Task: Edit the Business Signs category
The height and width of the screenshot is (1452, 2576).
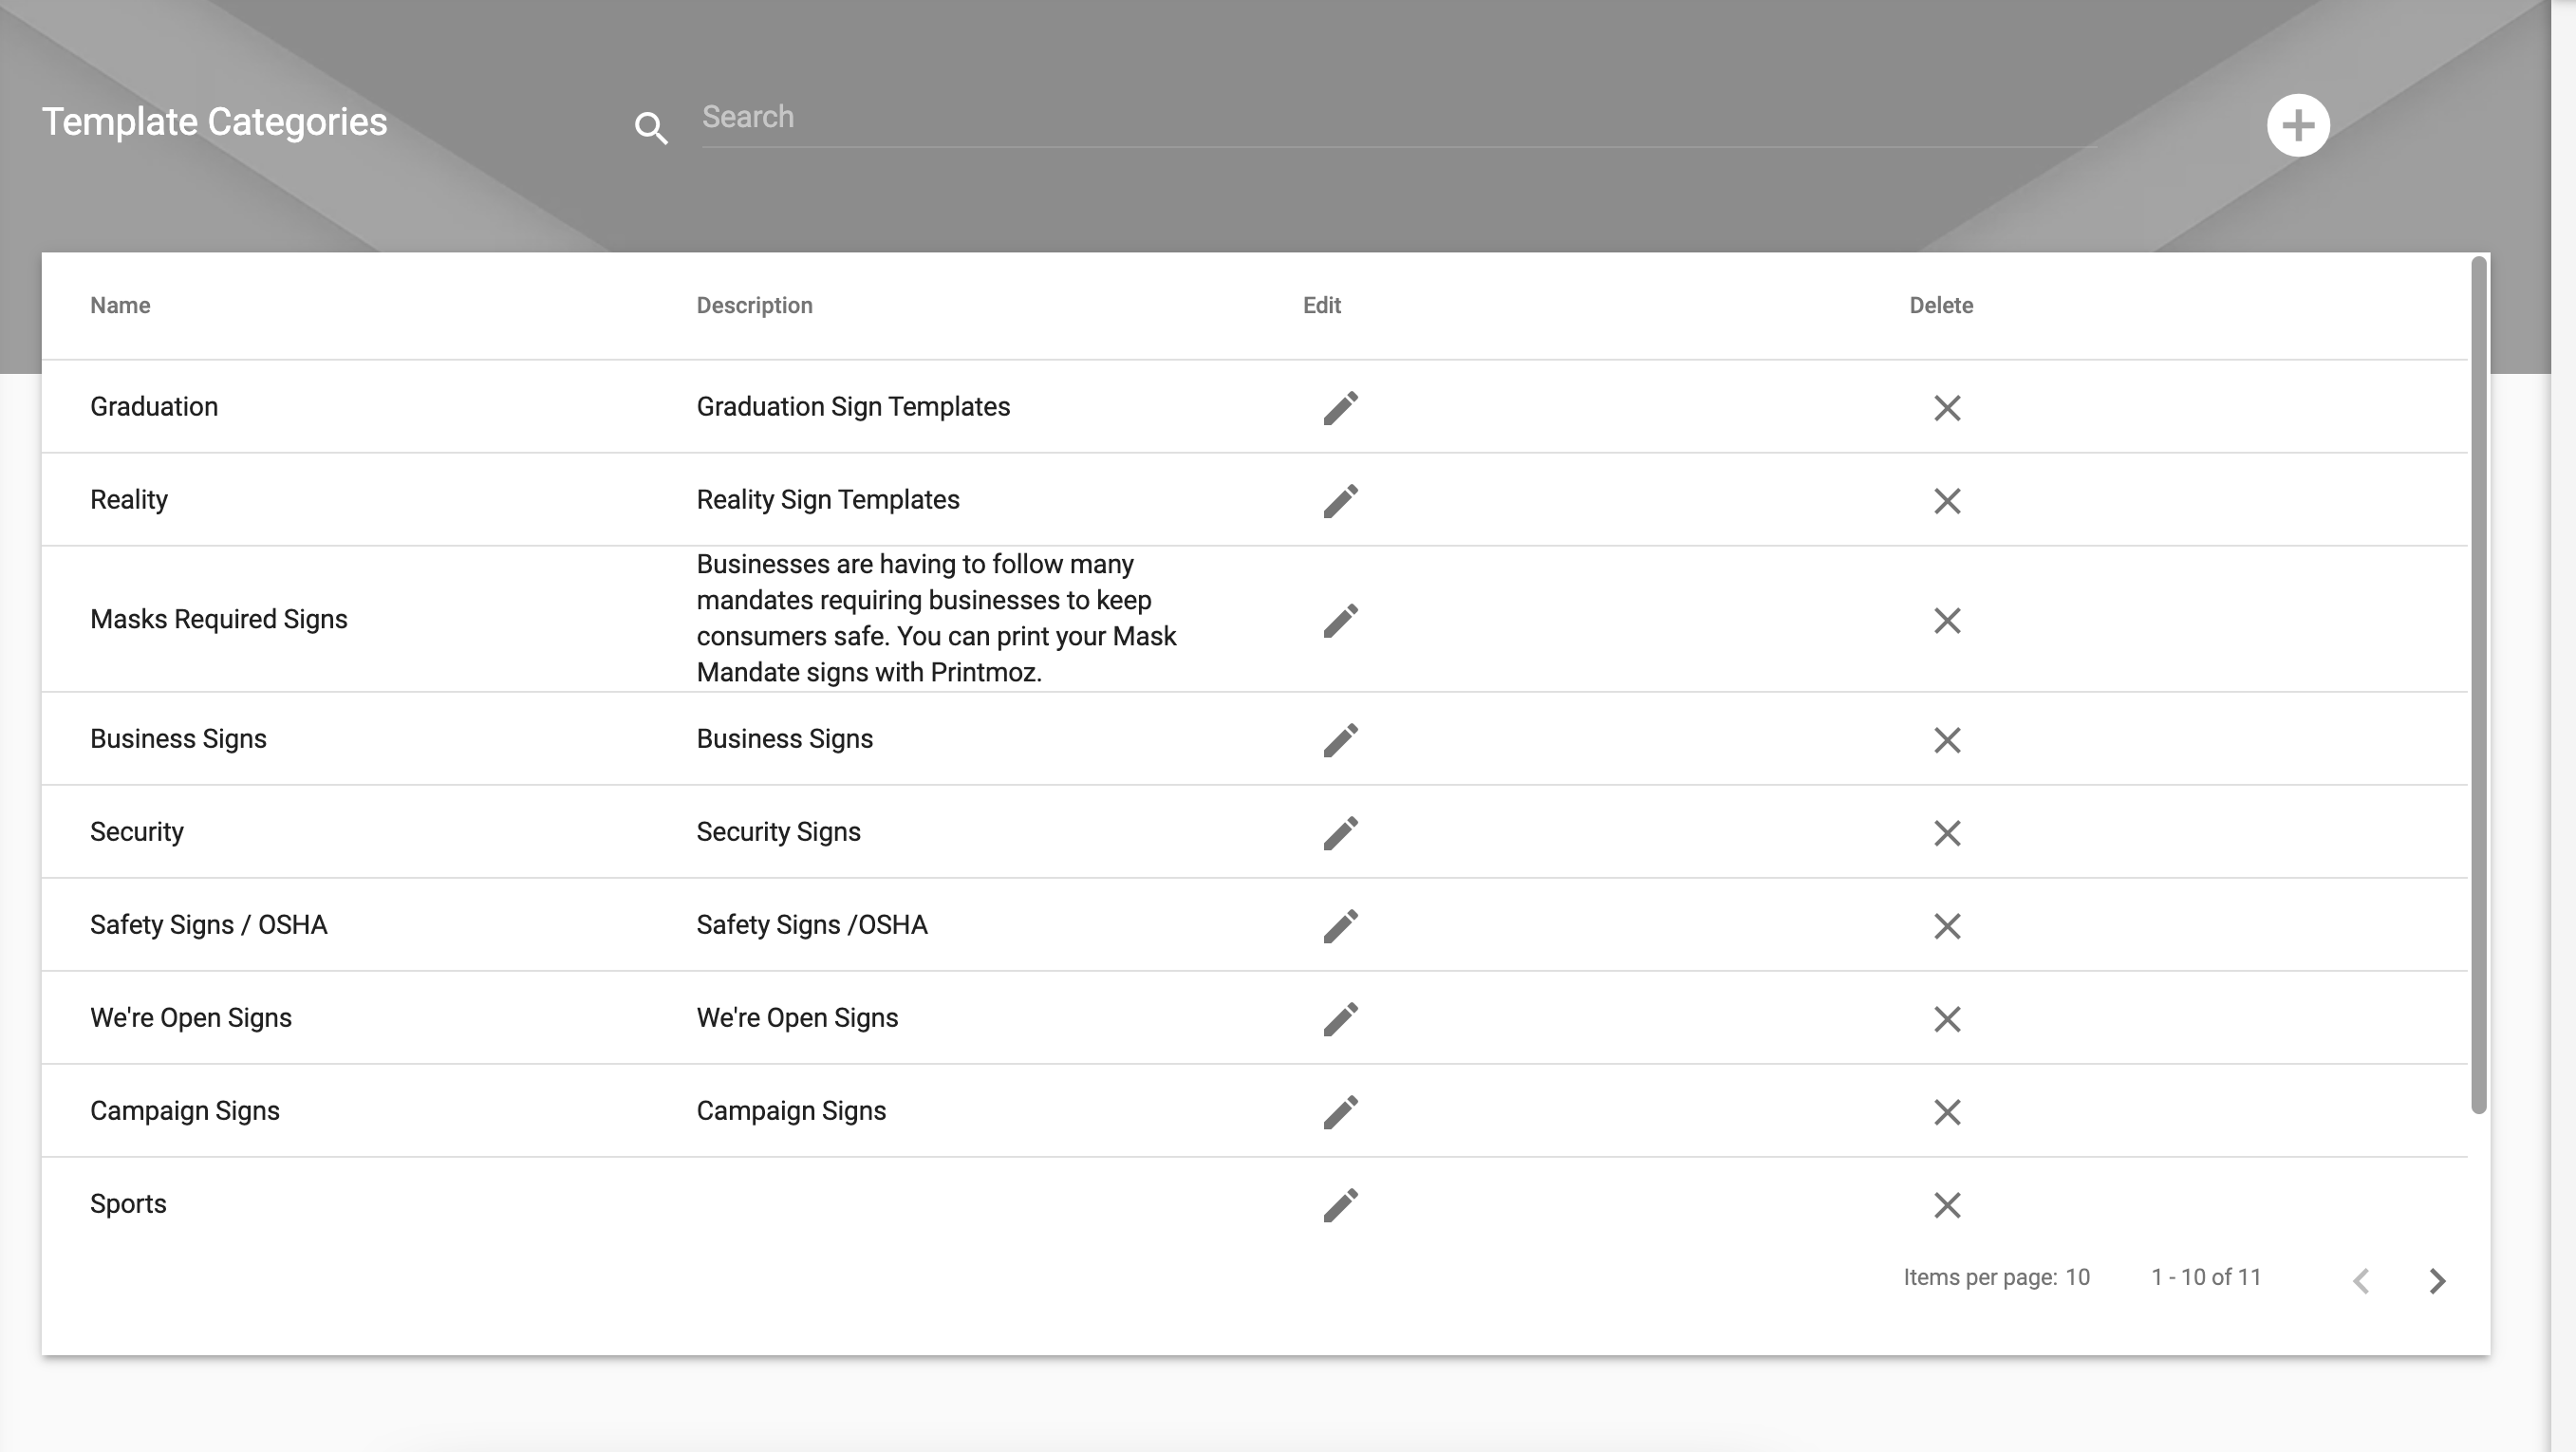Action: point(1340,740)
